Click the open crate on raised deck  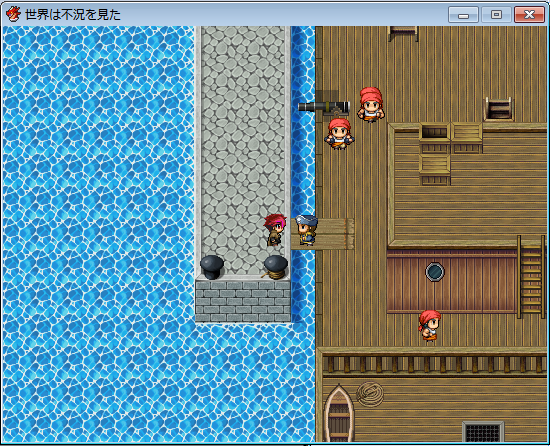[x=435, y=137]
